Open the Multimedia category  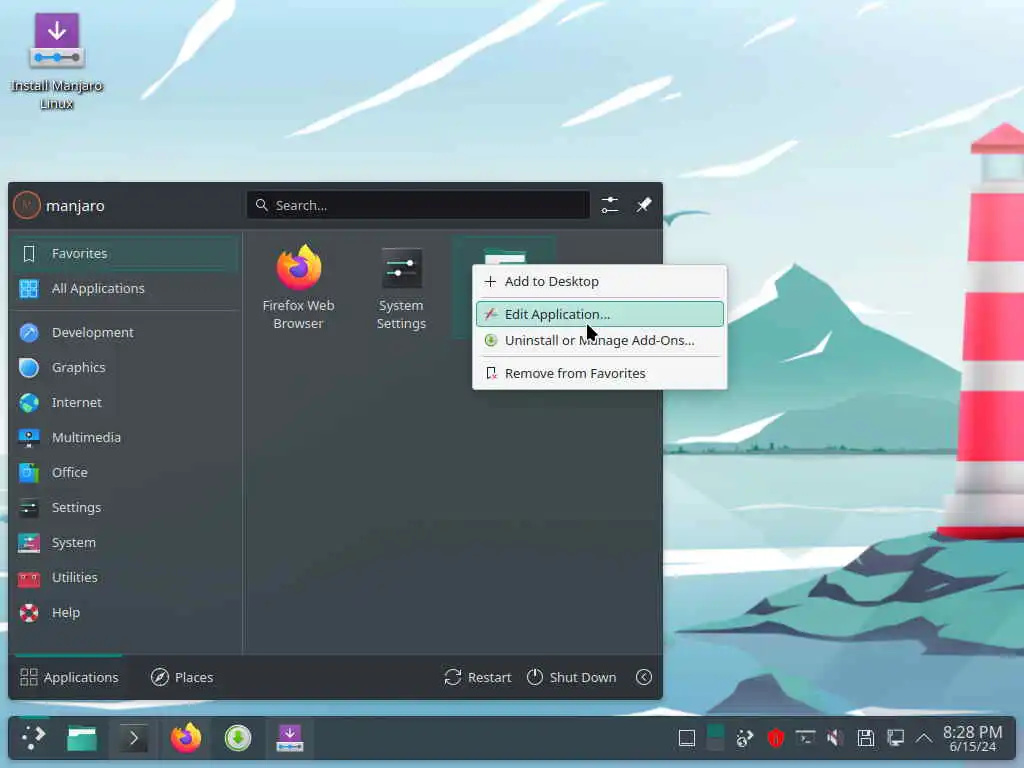point(125,438)
